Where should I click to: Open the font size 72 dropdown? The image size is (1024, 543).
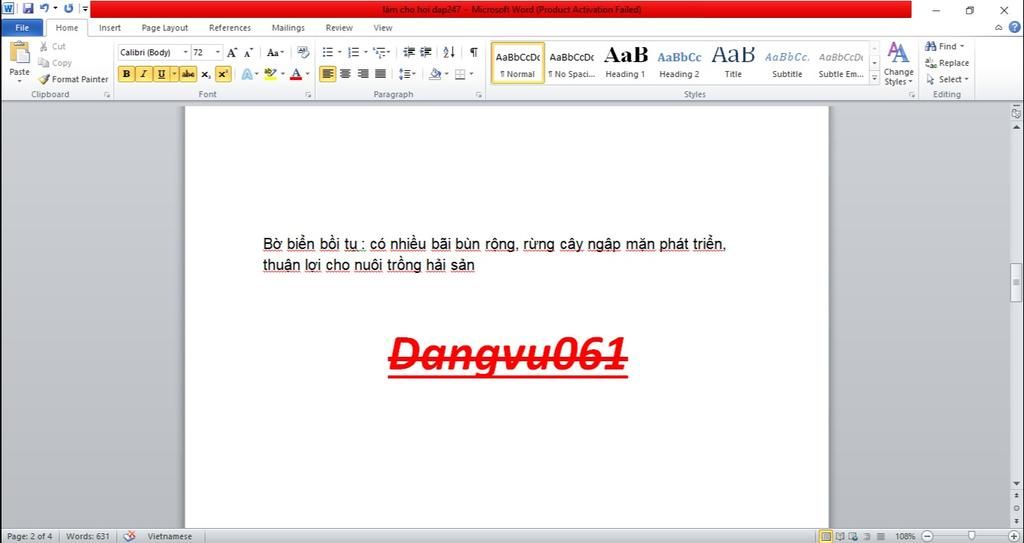218,52
